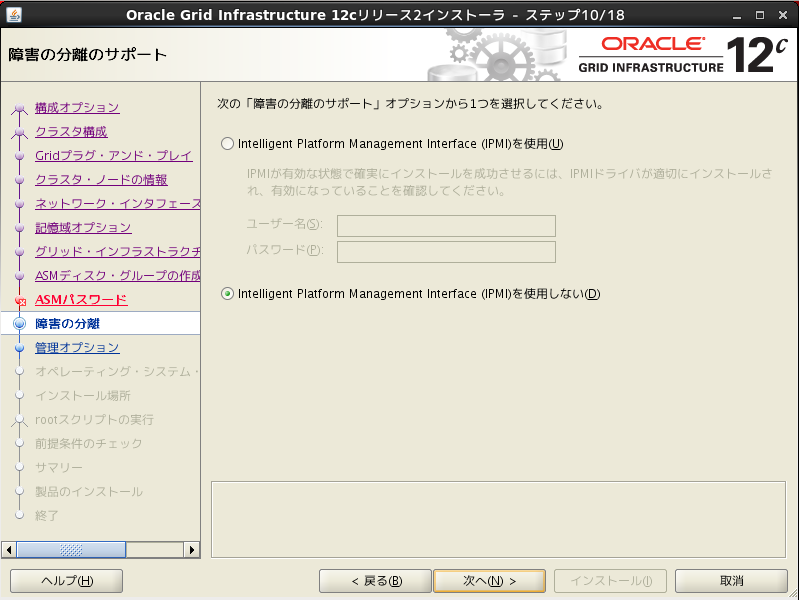Select the IPMIを使用しない radio option
Screen dimensions: 799x600
pyautogui.click(x=227, y=294)
